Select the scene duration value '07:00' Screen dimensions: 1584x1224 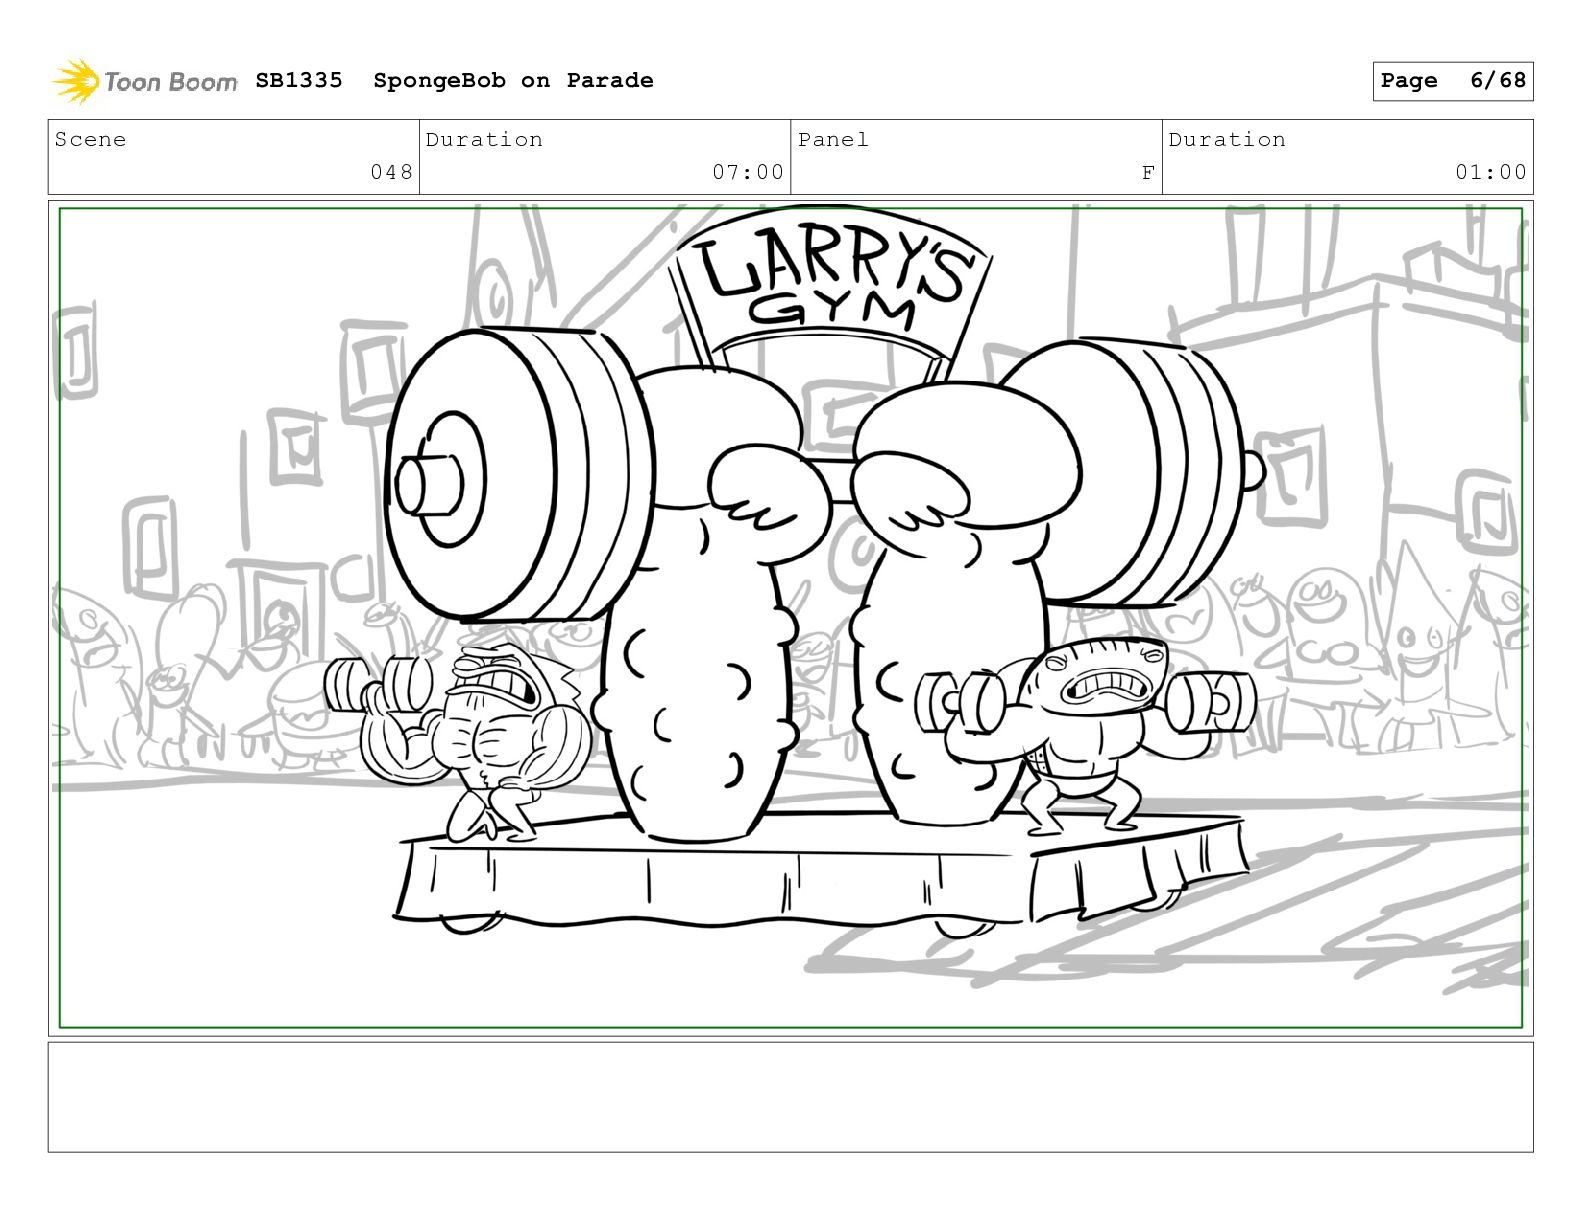click(x=748, y=172)
